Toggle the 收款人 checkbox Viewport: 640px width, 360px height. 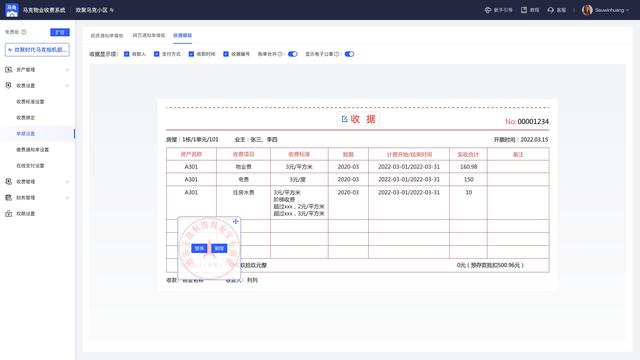[127, 54]
